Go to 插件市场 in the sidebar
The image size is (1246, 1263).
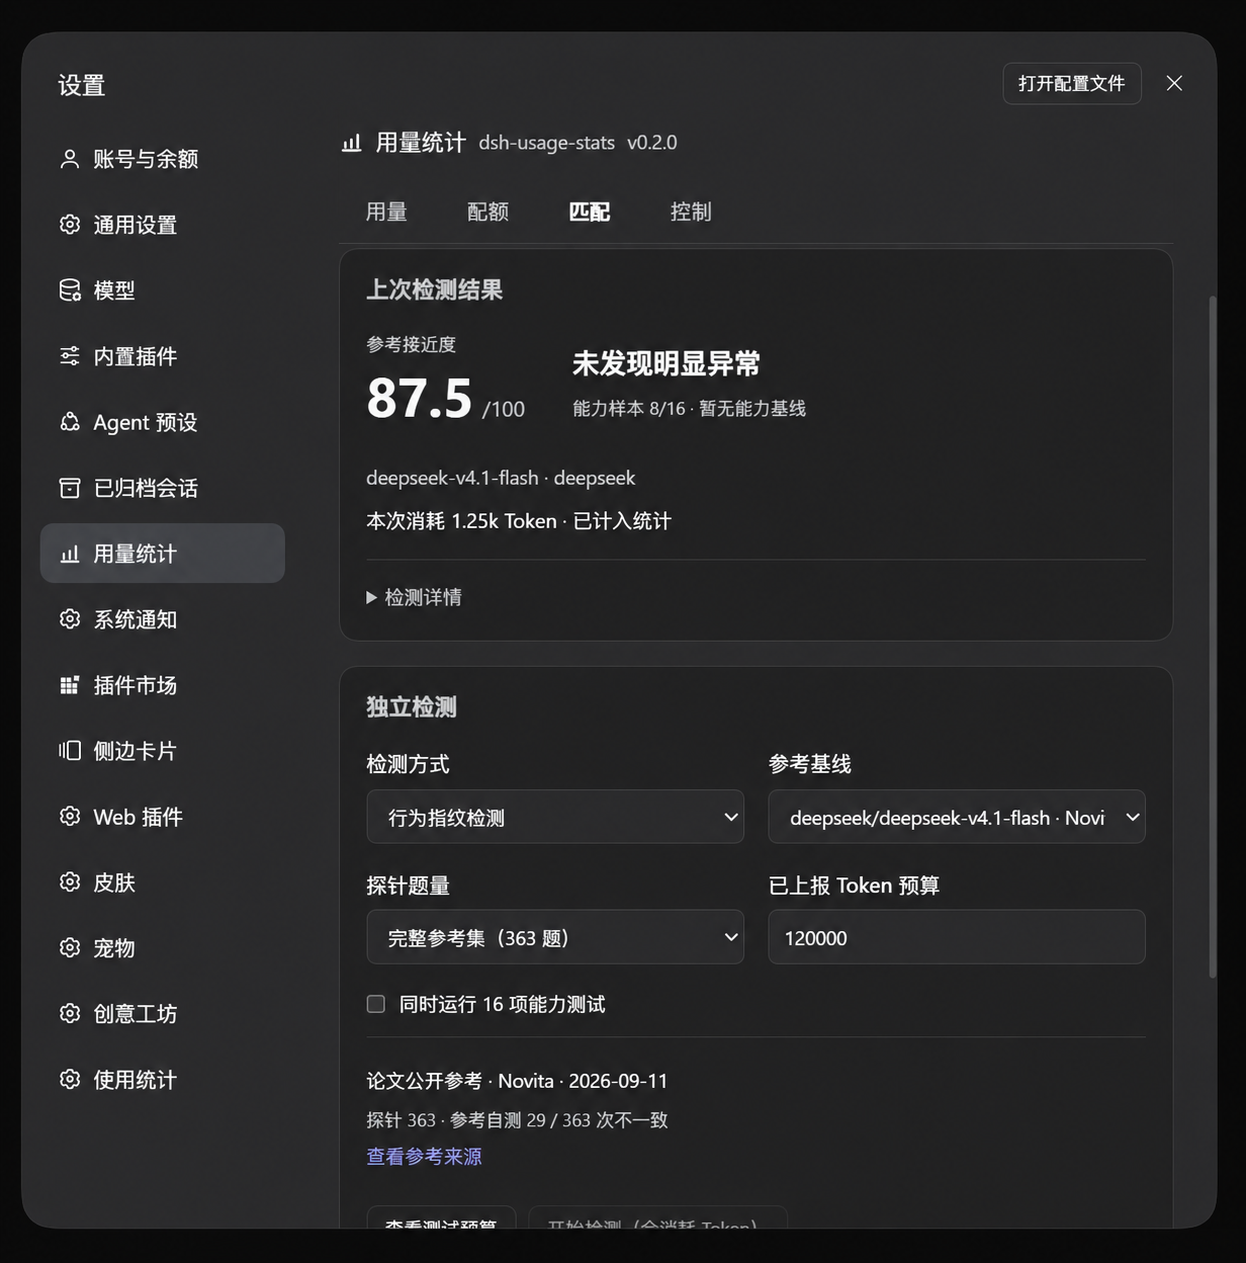[x=163, y=685]
